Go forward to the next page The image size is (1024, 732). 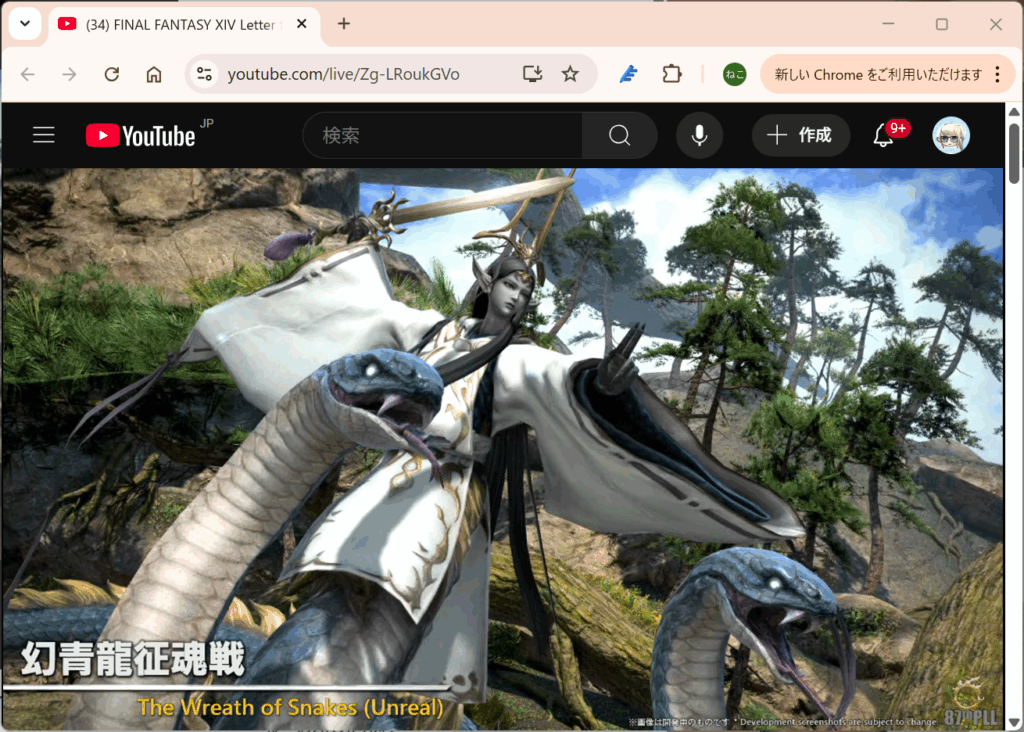pos(70,74)
